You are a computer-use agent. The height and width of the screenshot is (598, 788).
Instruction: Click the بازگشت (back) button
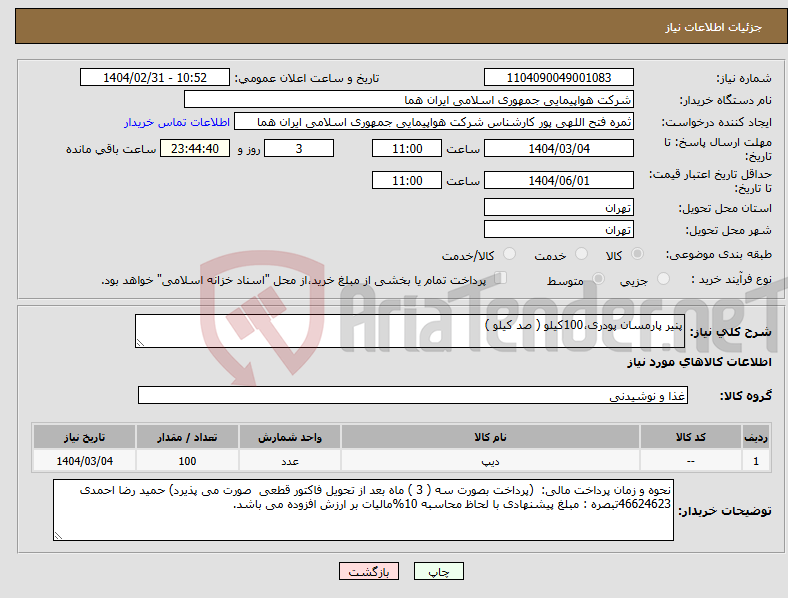click(369, 571)
